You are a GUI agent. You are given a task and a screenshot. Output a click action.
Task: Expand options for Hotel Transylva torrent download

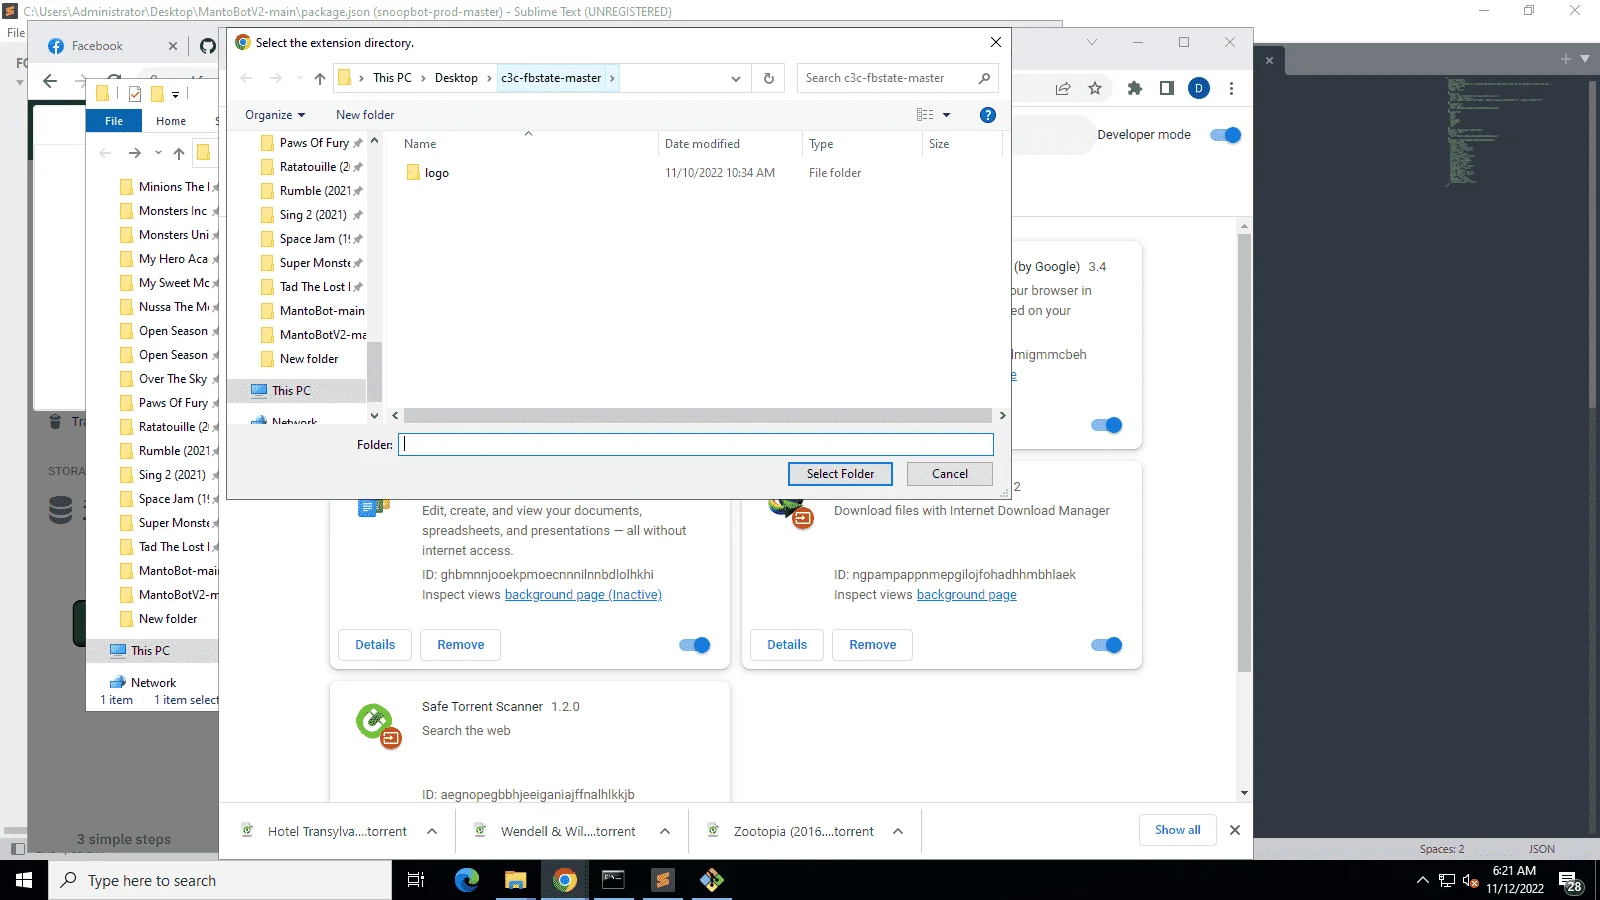point(432,831)
